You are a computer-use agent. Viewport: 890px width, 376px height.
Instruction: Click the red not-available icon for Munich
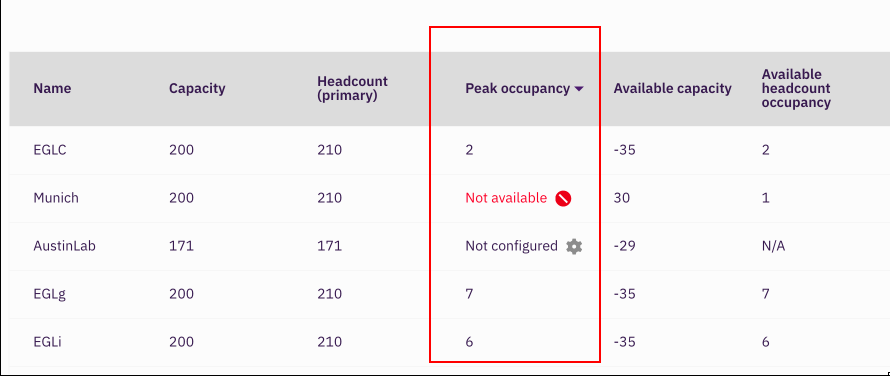click(563, 198)
